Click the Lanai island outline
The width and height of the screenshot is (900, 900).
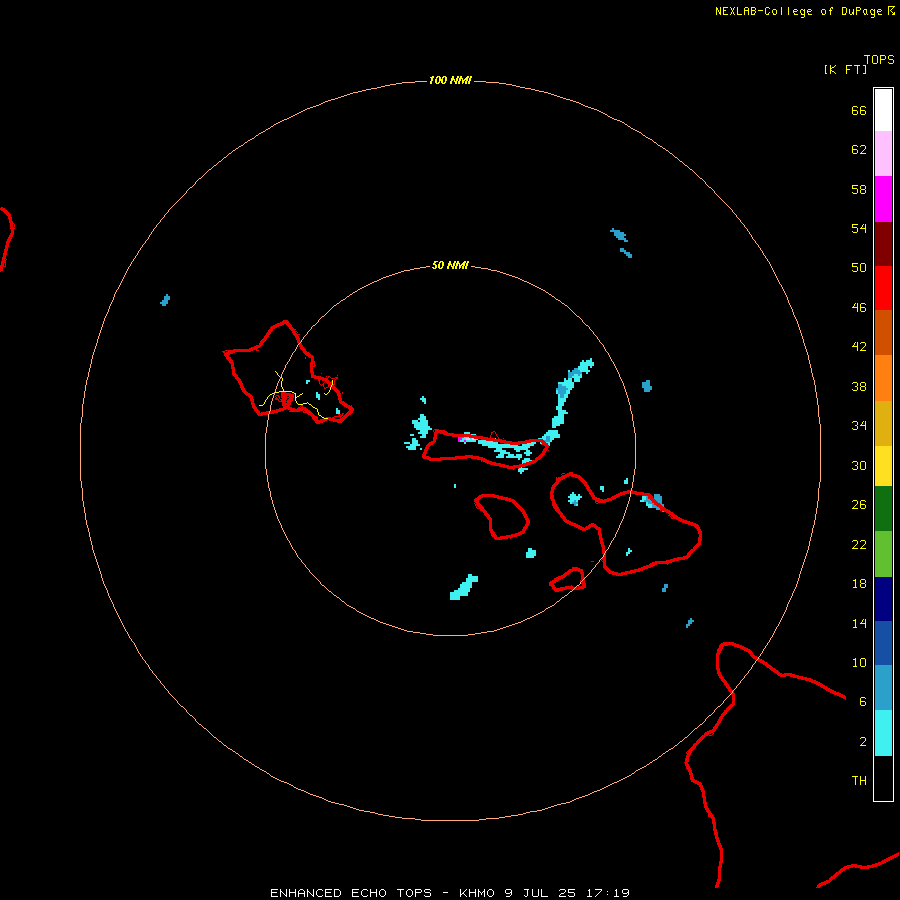pyautogui.click(x=502, y=517)
